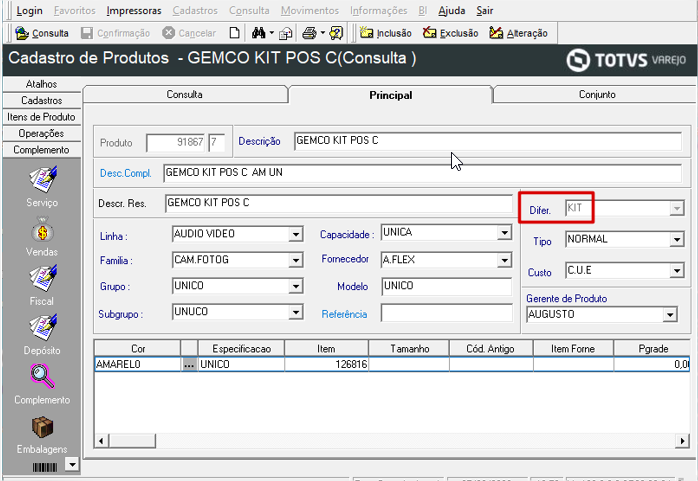The width and height of the screenshot is (698, 481).
Task: Open binoculars search dropdown arrow
Action: (272, 33)
